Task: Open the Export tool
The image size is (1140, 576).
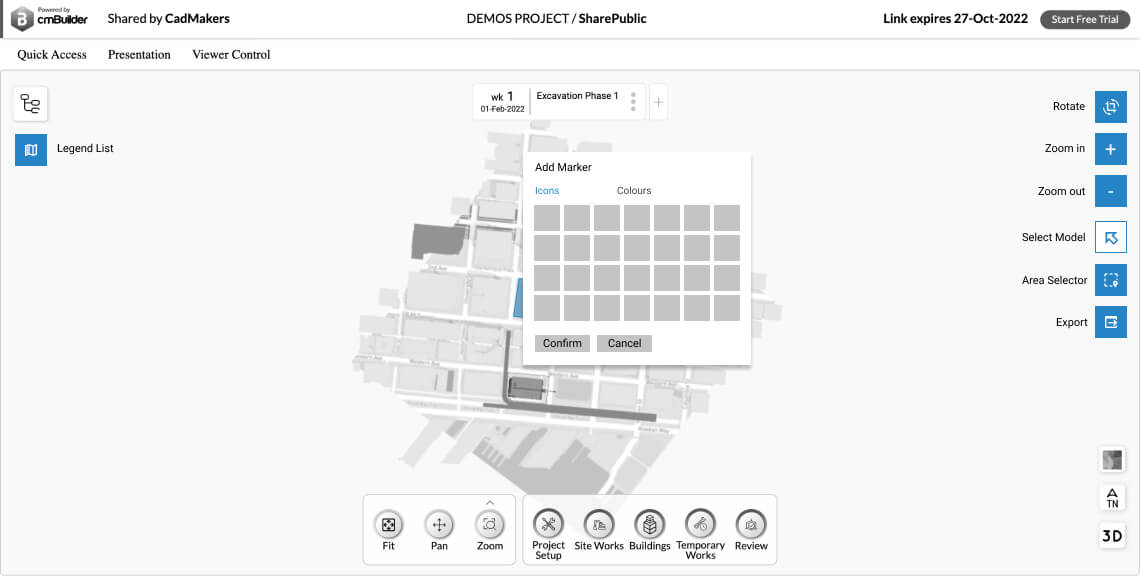Action: (x=1110, y=322)
